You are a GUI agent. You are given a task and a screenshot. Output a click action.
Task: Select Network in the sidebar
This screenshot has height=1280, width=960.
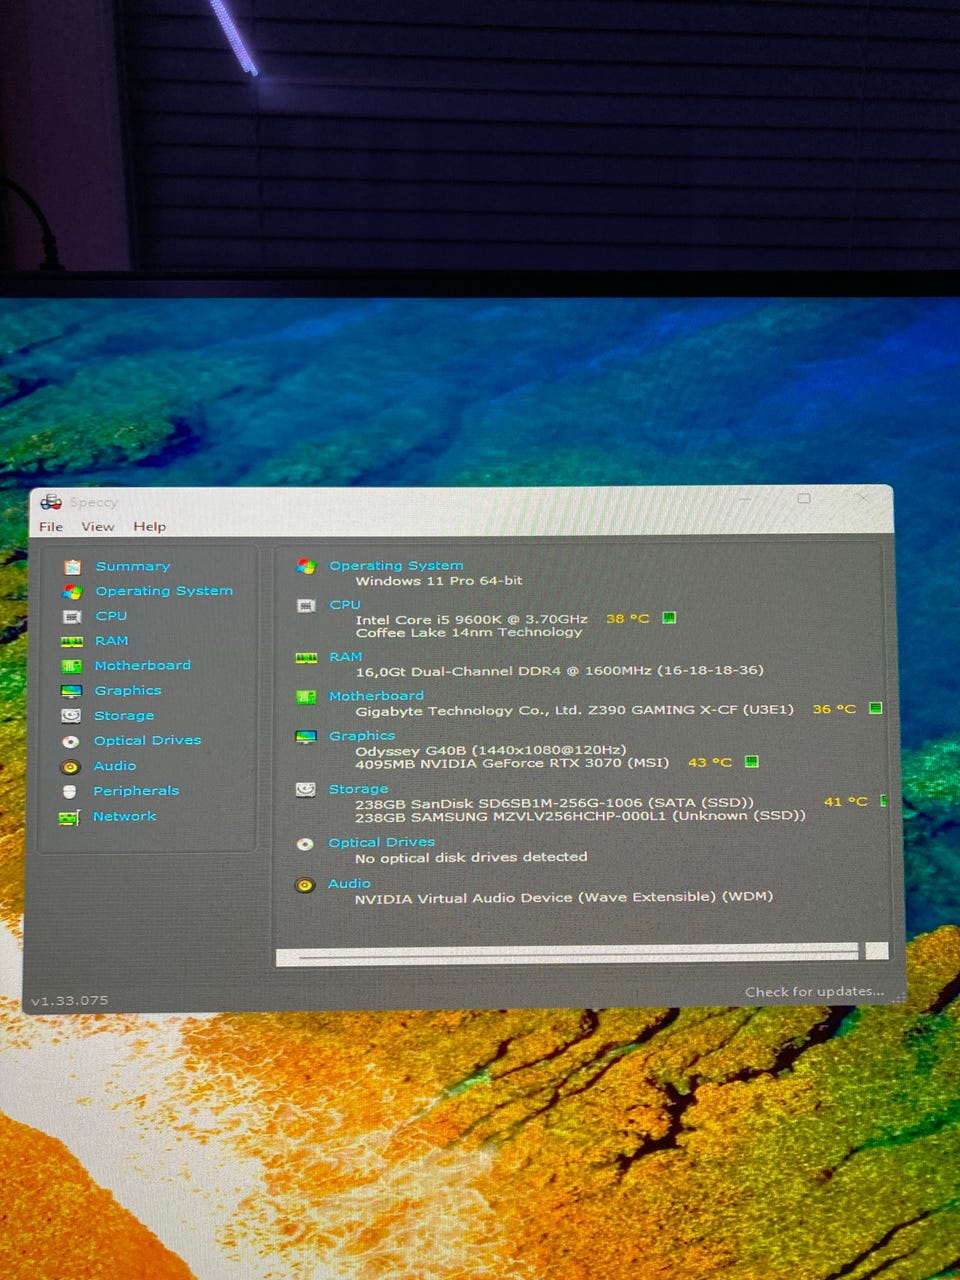click(x=125, y=816)
